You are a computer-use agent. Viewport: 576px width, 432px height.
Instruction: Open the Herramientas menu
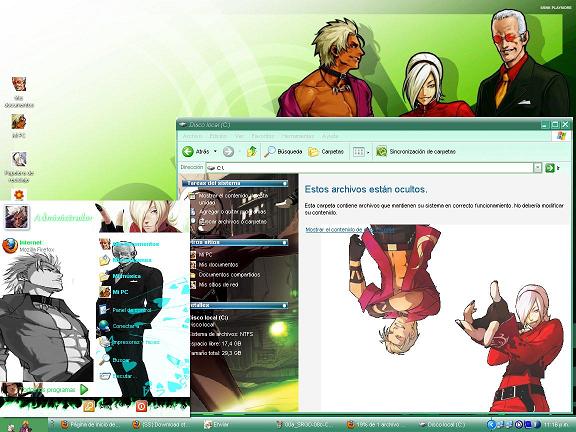click(x=298, y=136)
